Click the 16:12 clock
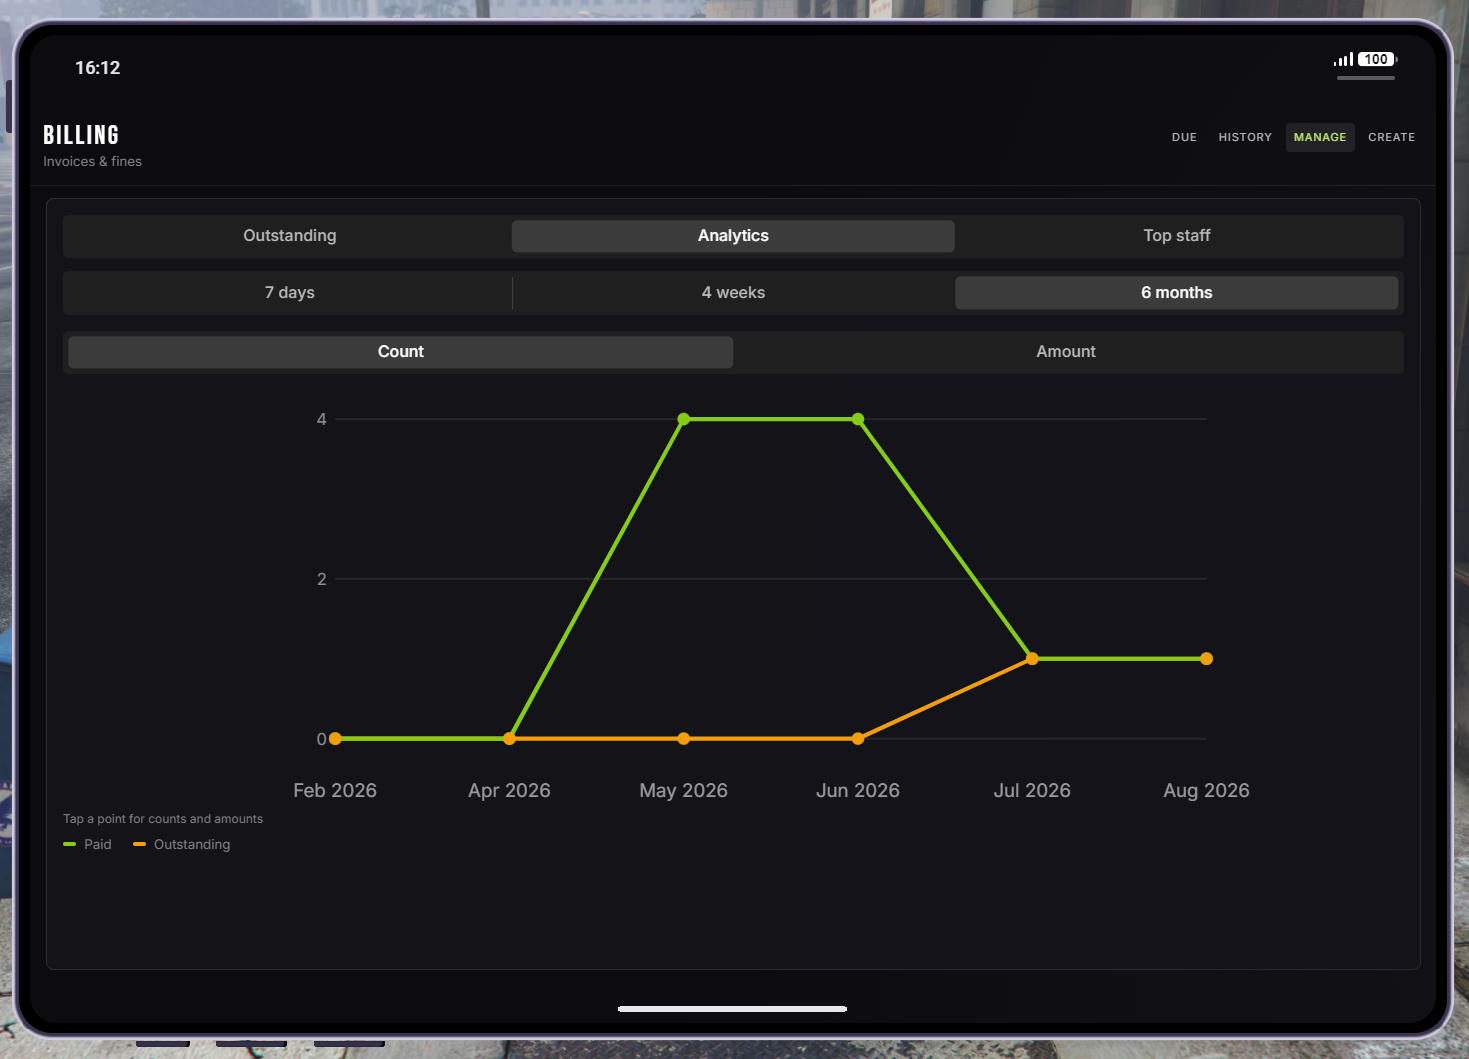The width and height of the screenshot is (1469, 1059). pos(98,68)
